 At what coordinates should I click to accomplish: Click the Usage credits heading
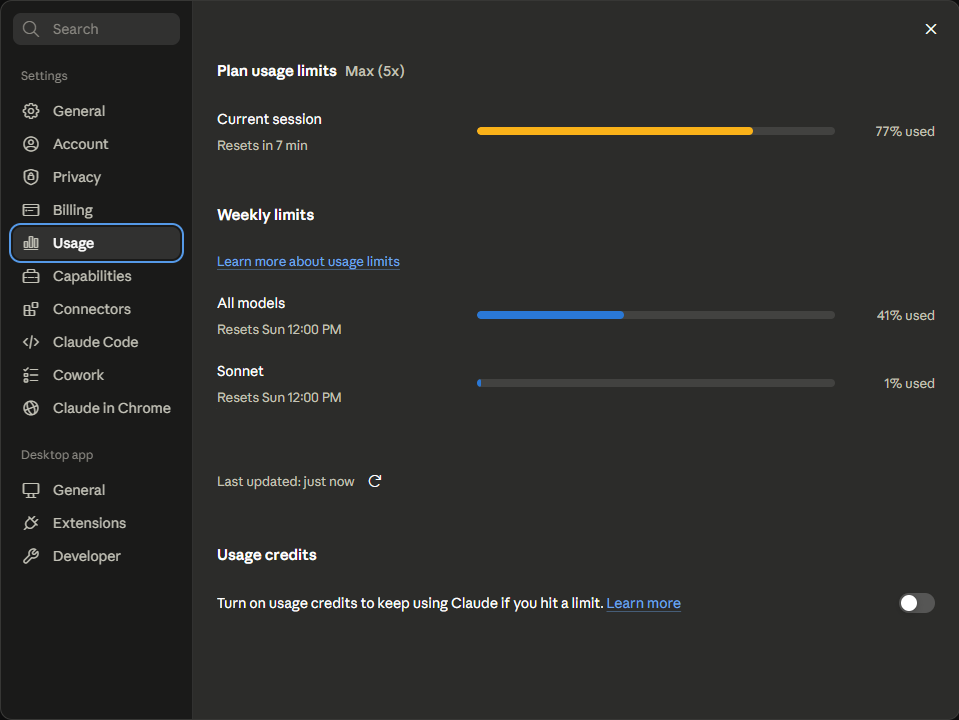[267, 555]
